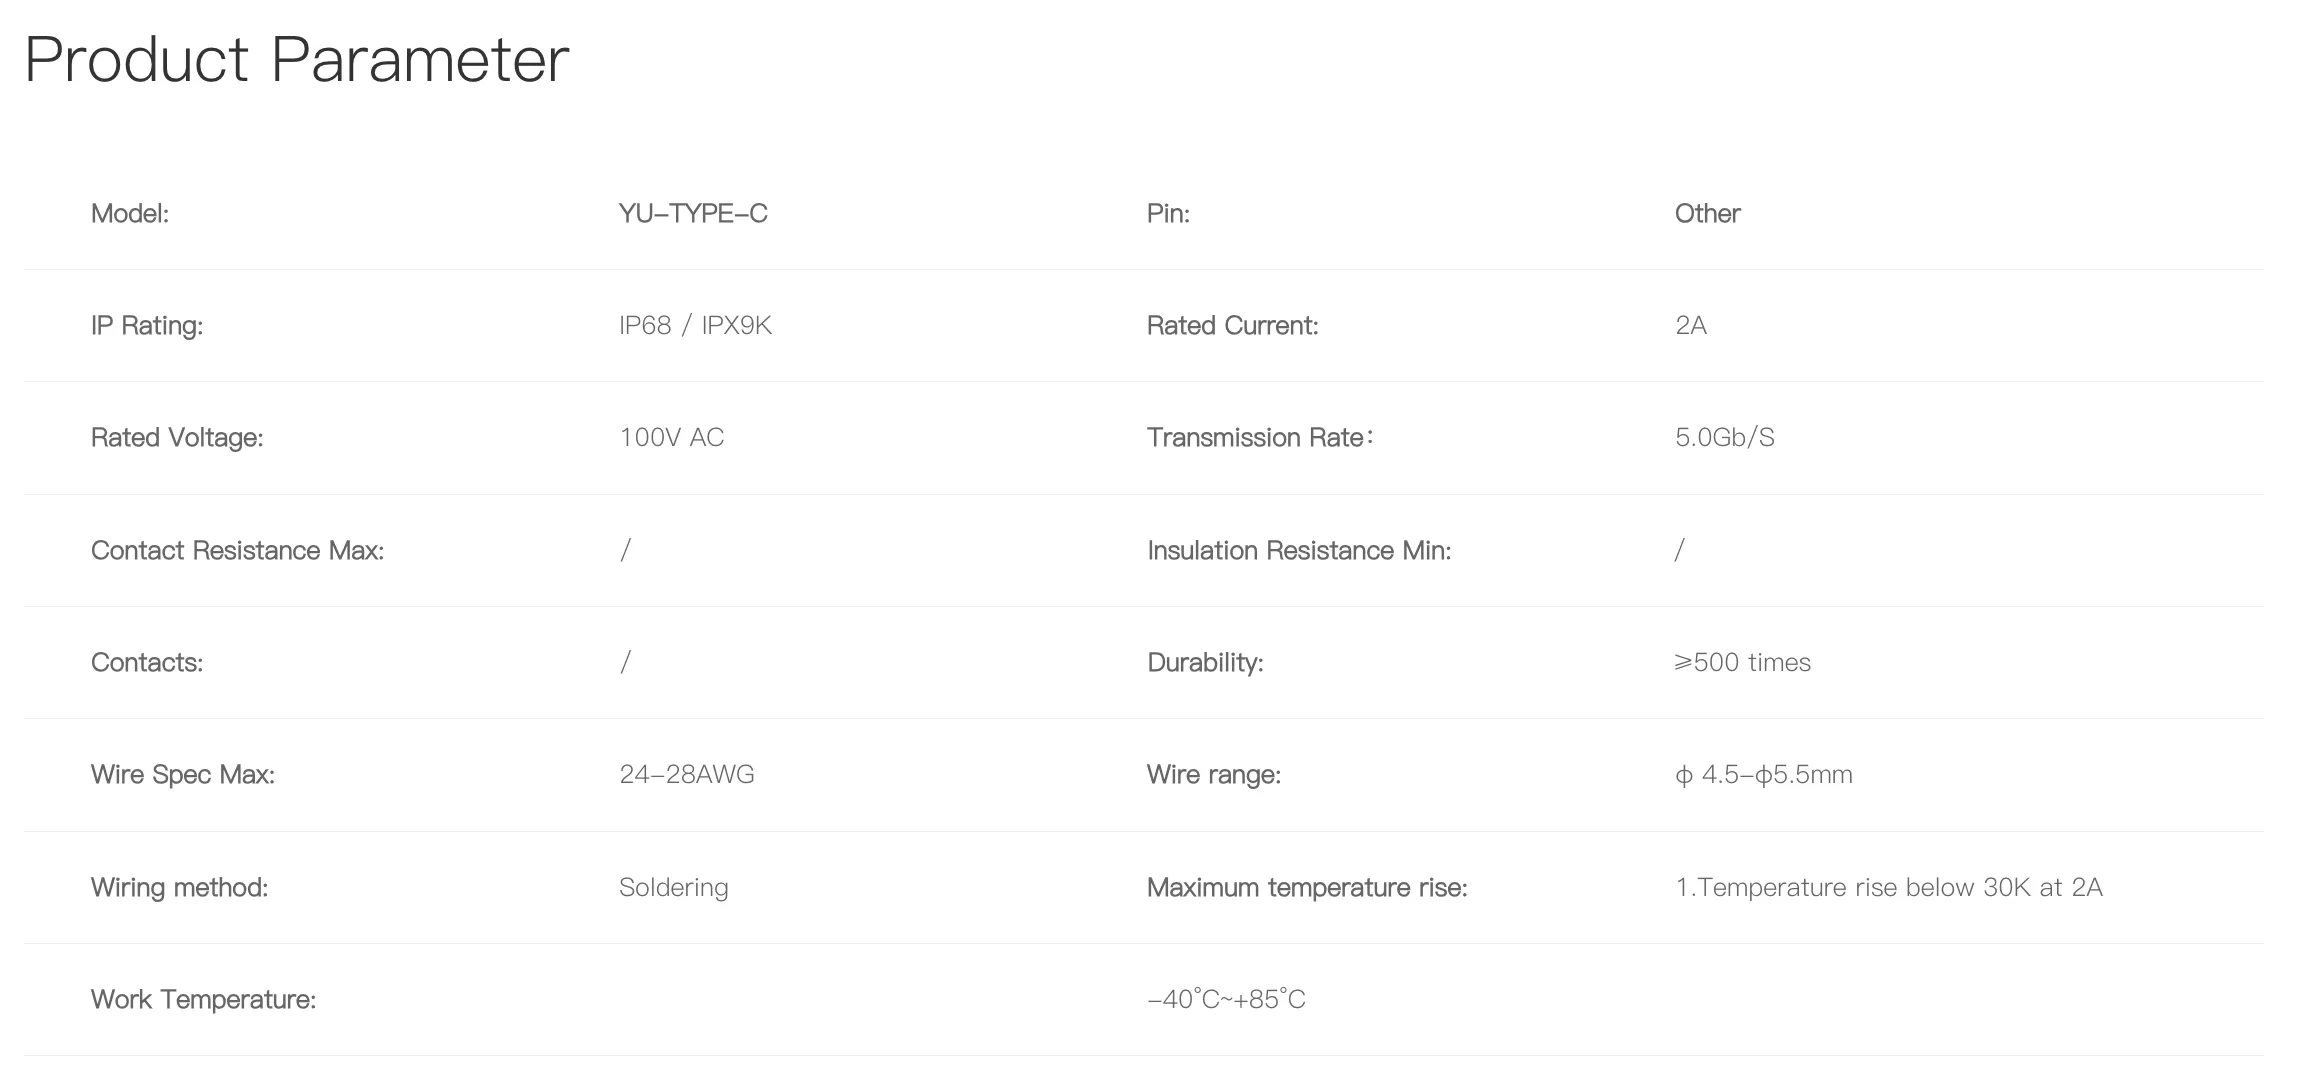This screenshot has height=1084, width=2304.
Task: Click the Rated Current label
Action: pos(1232,325)
